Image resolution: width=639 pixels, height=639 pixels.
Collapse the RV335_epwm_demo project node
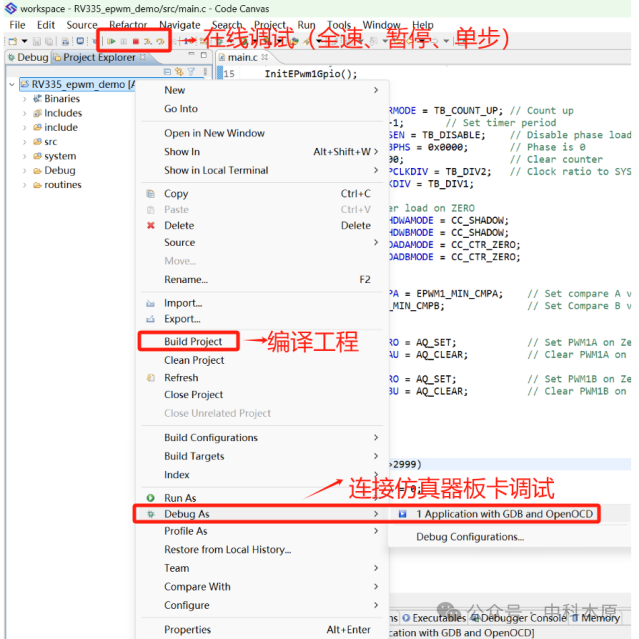12,84
